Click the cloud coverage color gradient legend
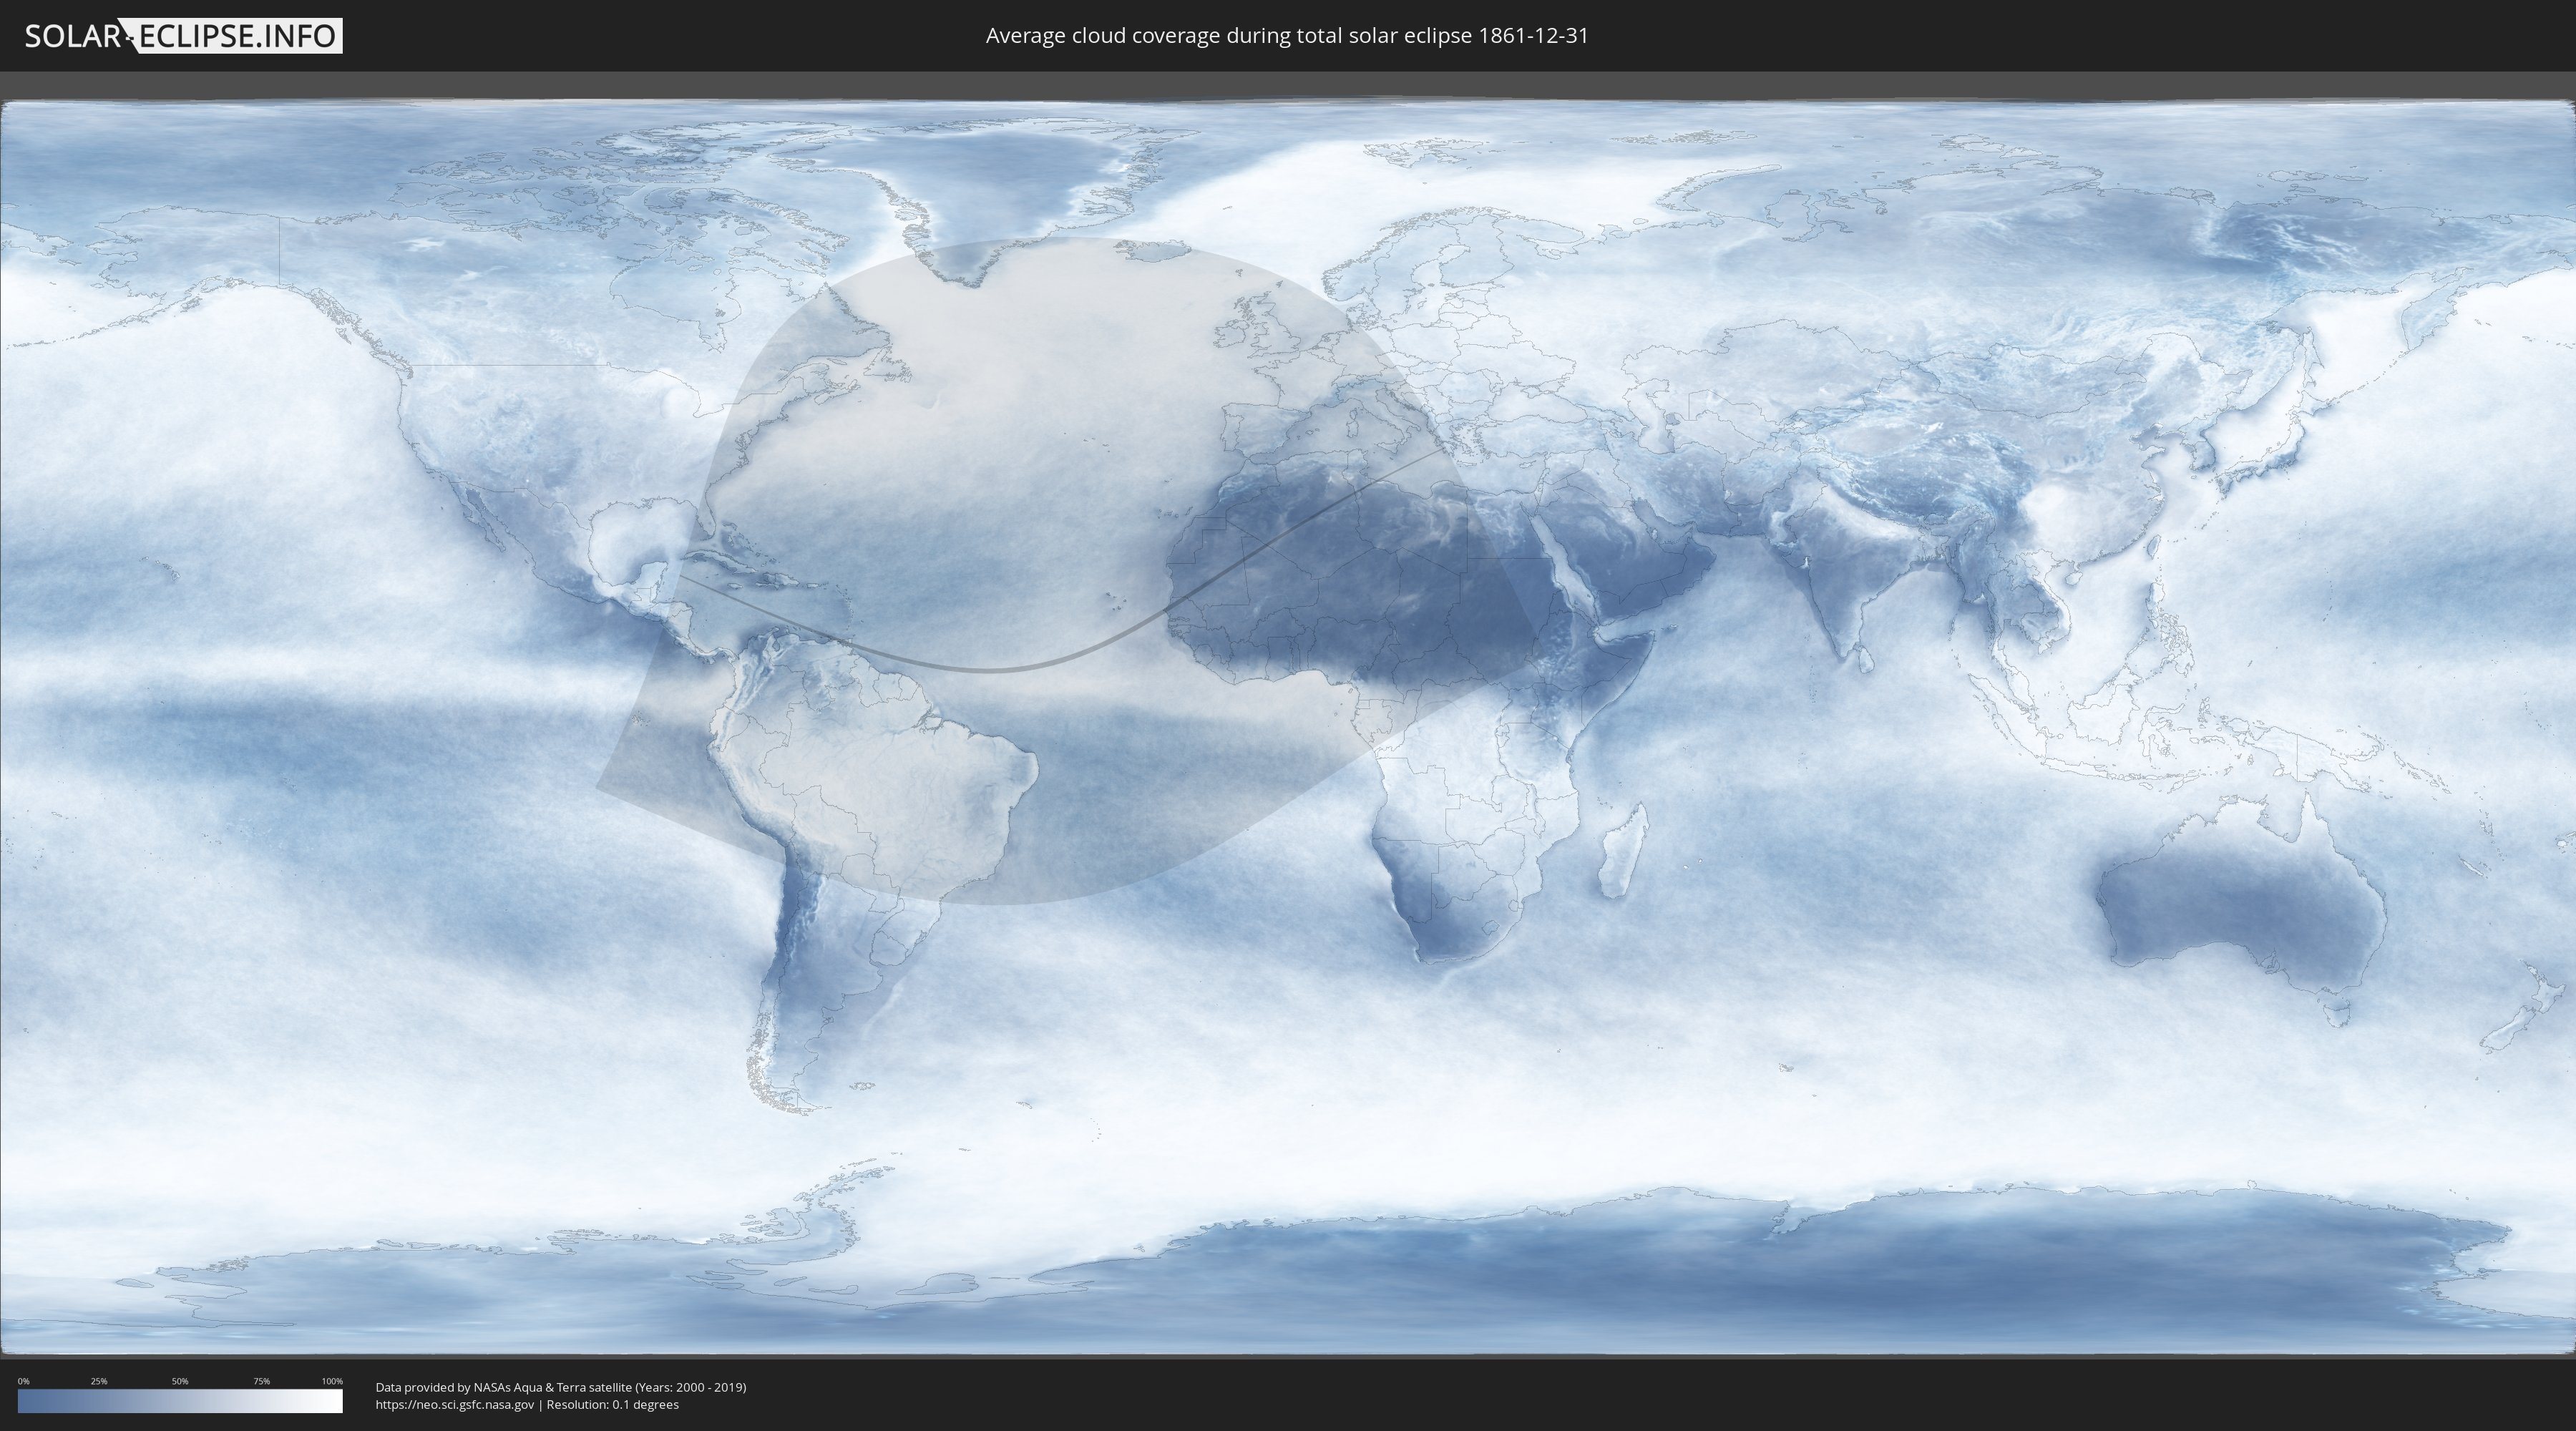2576x1431 pixels. point(180,1401)
